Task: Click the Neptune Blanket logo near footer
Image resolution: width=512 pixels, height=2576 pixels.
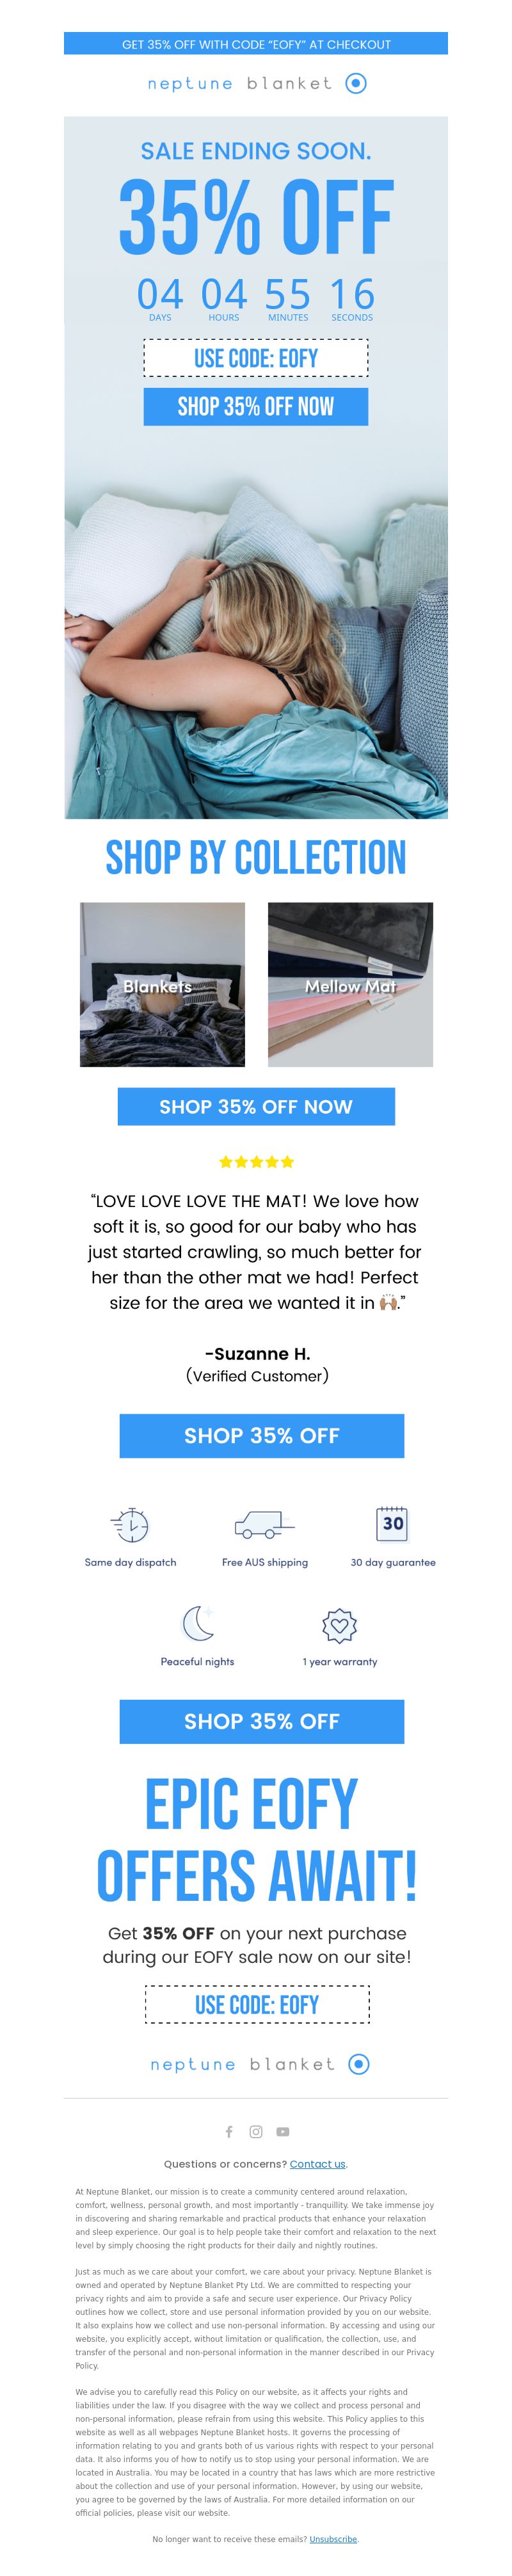Action: point(259,2064)
